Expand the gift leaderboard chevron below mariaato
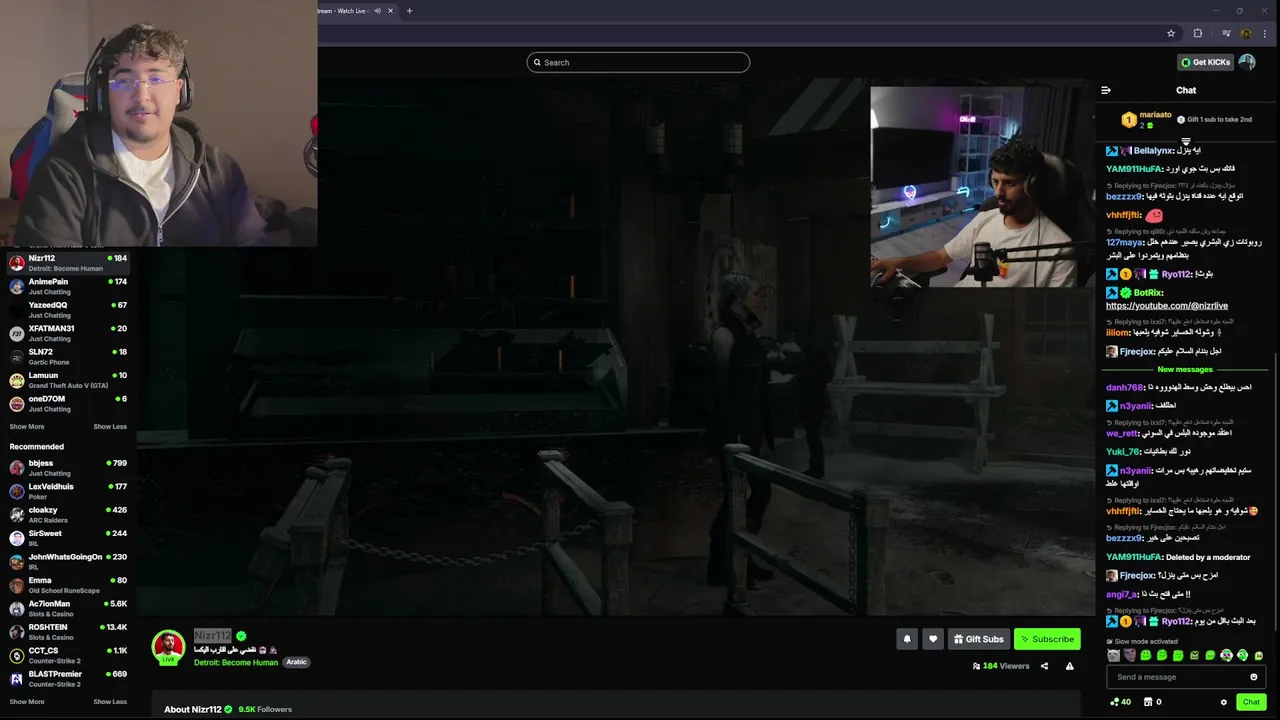This screenshot has height=720, width=1280. [1186, 141]
